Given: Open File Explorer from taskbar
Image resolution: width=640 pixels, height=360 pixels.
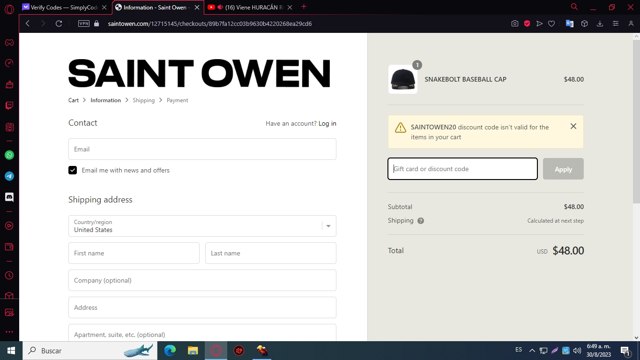Looking at the screenshot, I should pos(193,351).
